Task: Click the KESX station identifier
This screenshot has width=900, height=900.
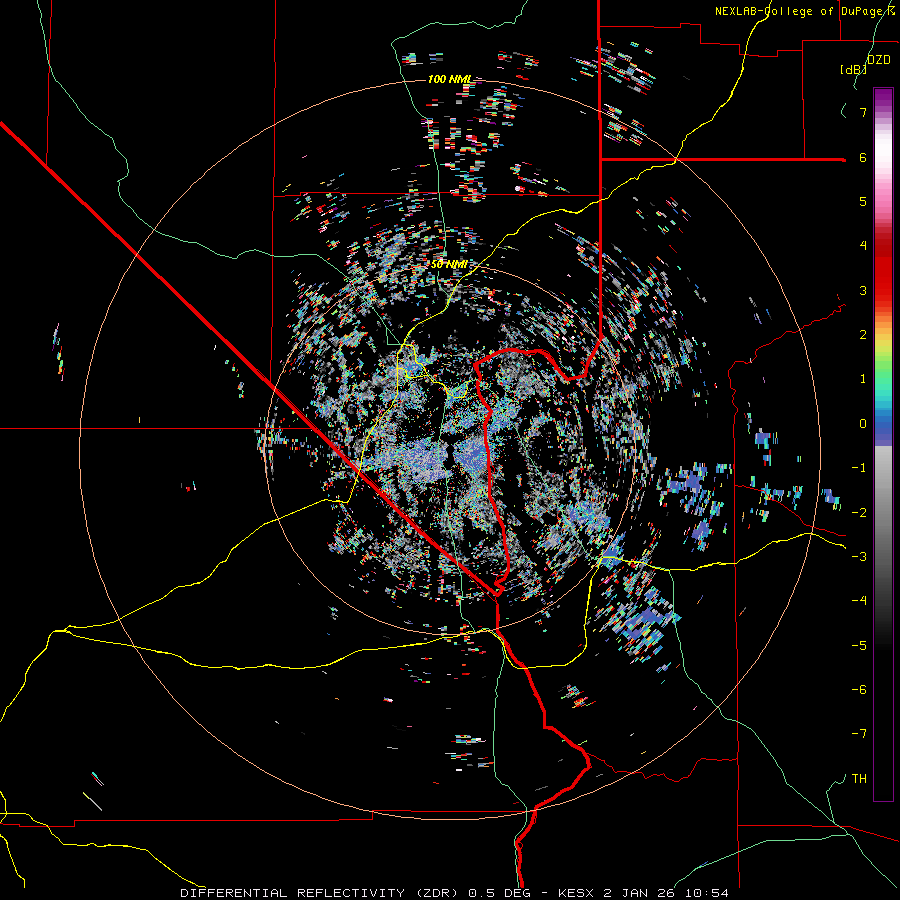Action: (x=577, y=893)
